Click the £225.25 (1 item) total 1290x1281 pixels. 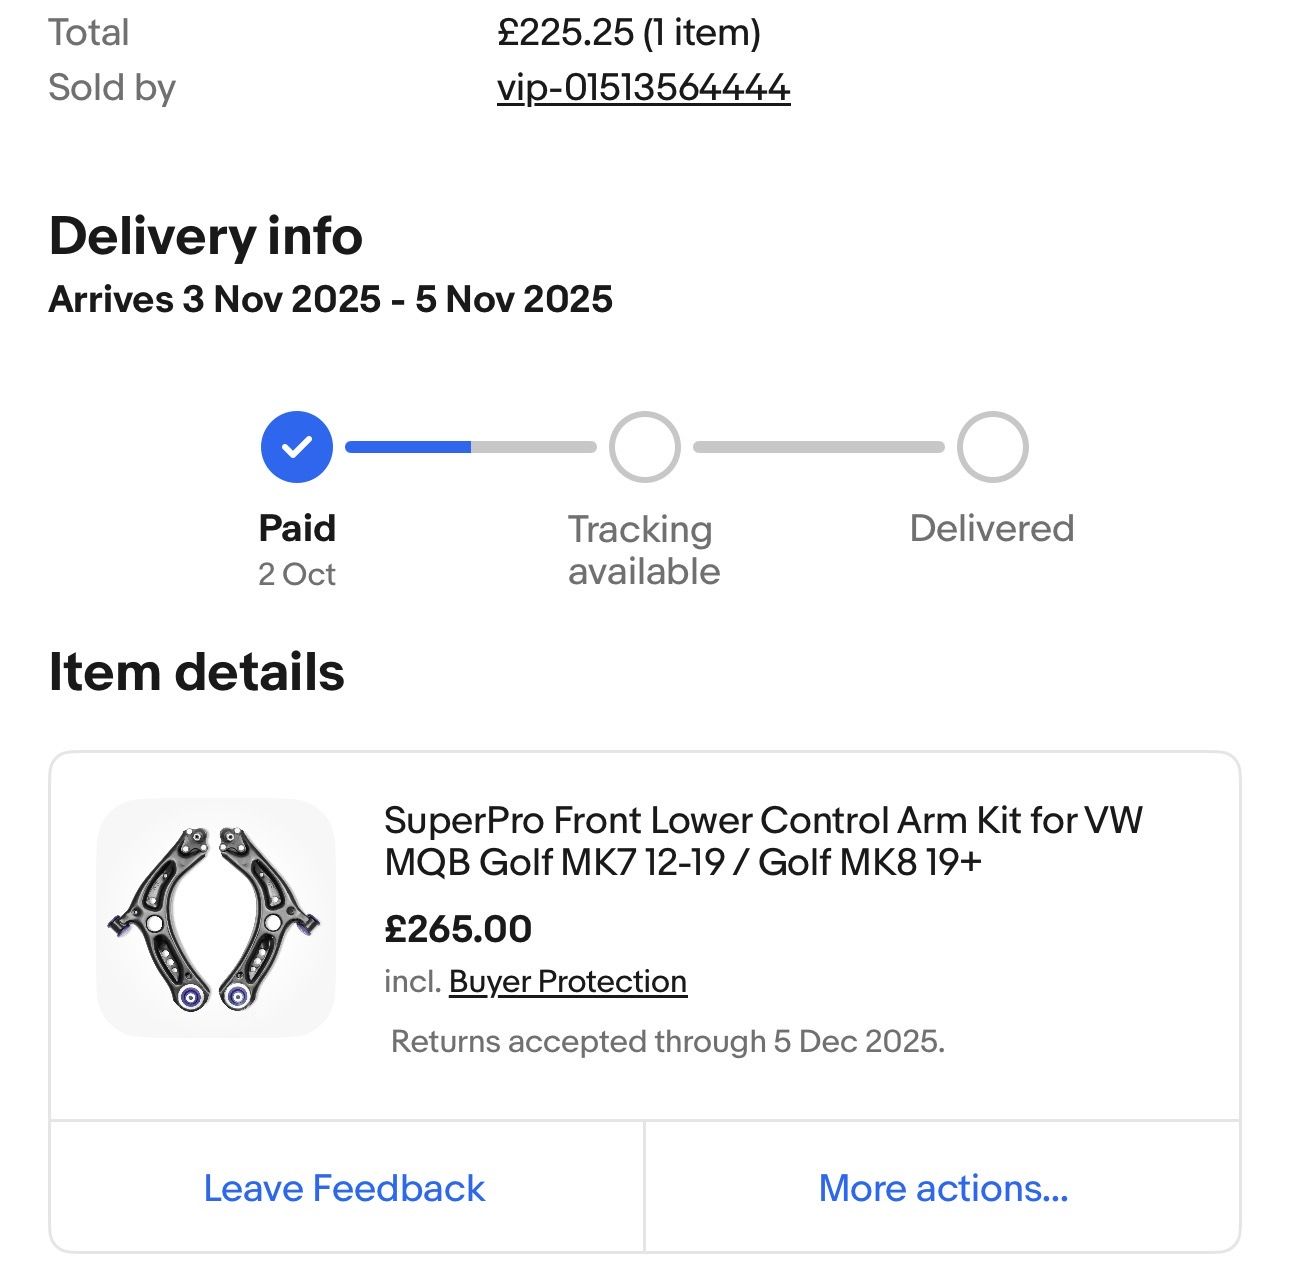[x=628, y=32]
